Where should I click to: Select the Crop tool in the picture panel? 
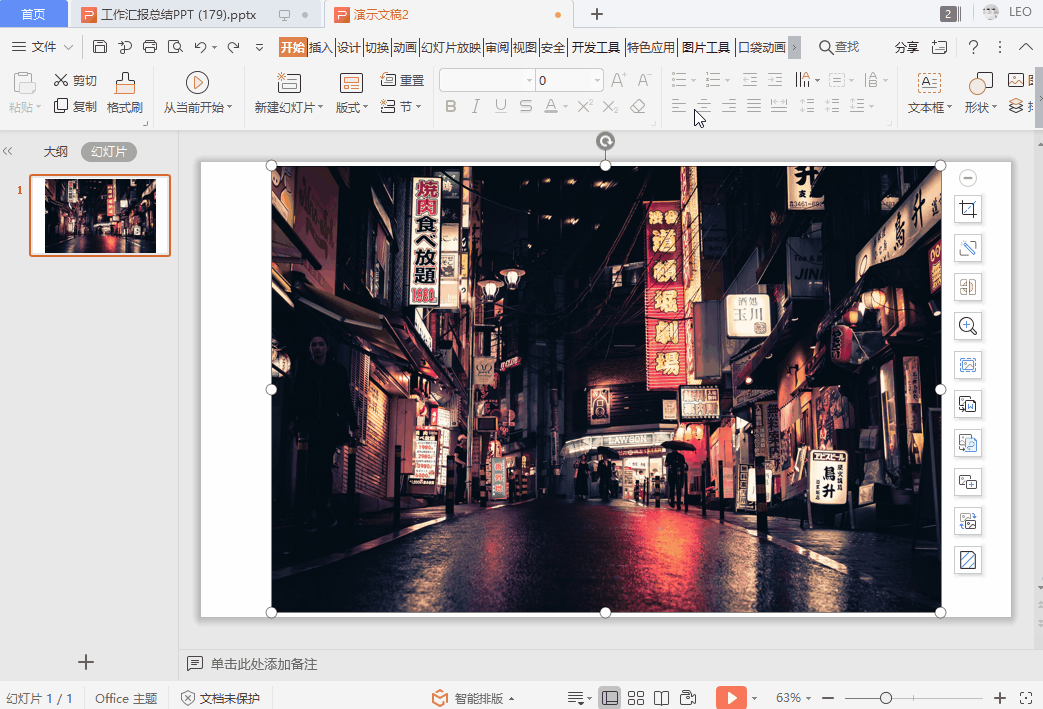967,209
